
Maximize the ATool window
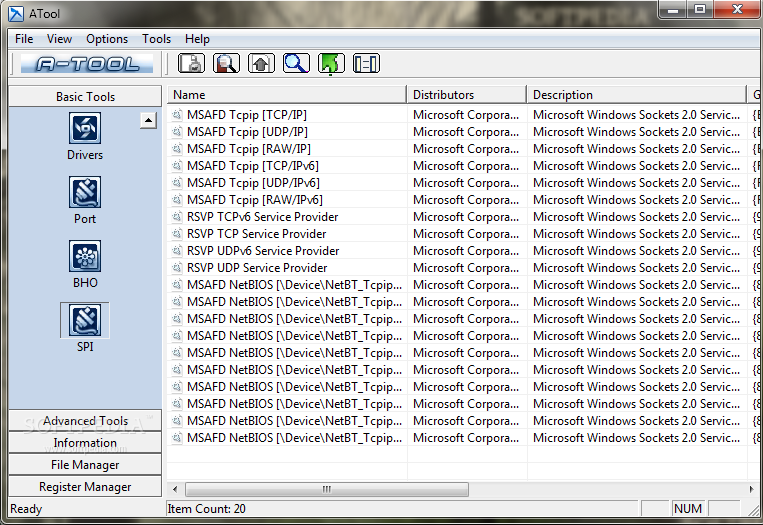[x=700, y=9]
